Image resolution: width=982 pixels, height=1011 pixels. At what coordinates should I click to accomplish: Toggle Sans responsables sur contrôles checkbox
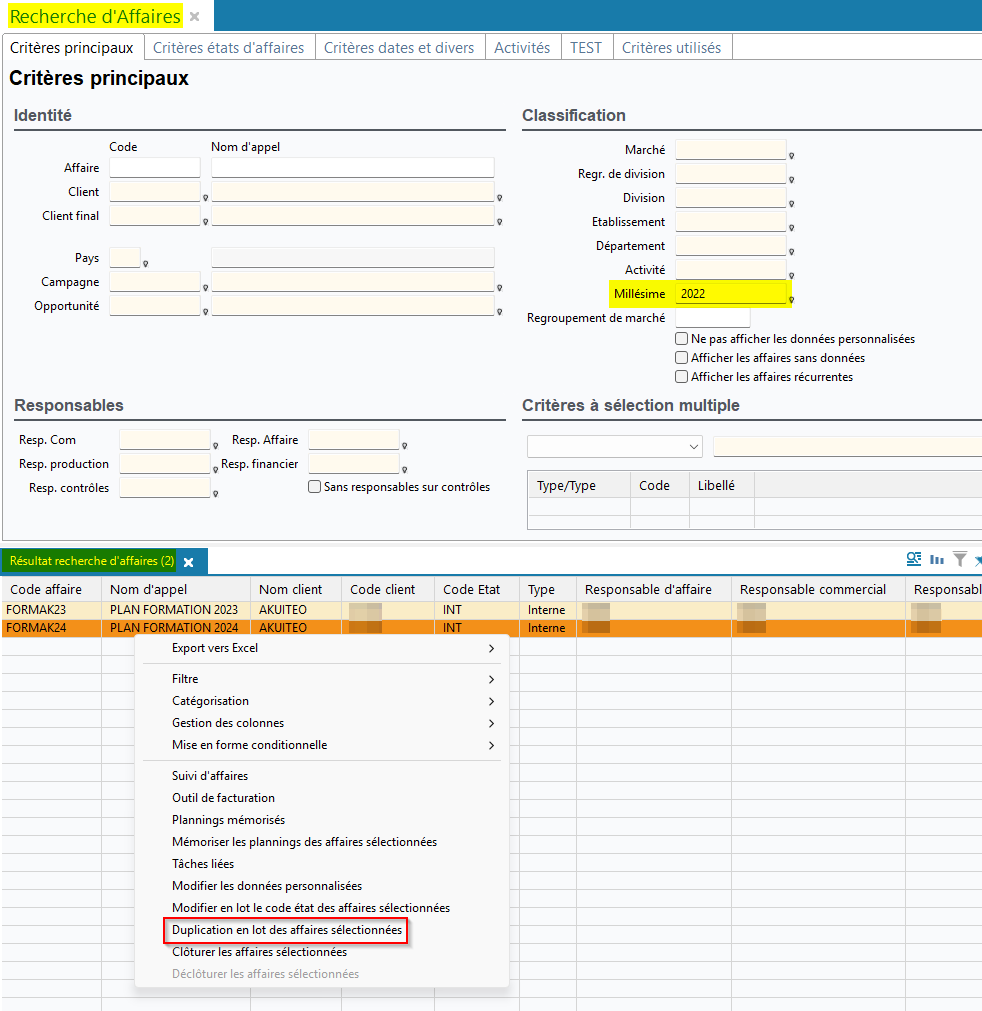coord(315,487)
